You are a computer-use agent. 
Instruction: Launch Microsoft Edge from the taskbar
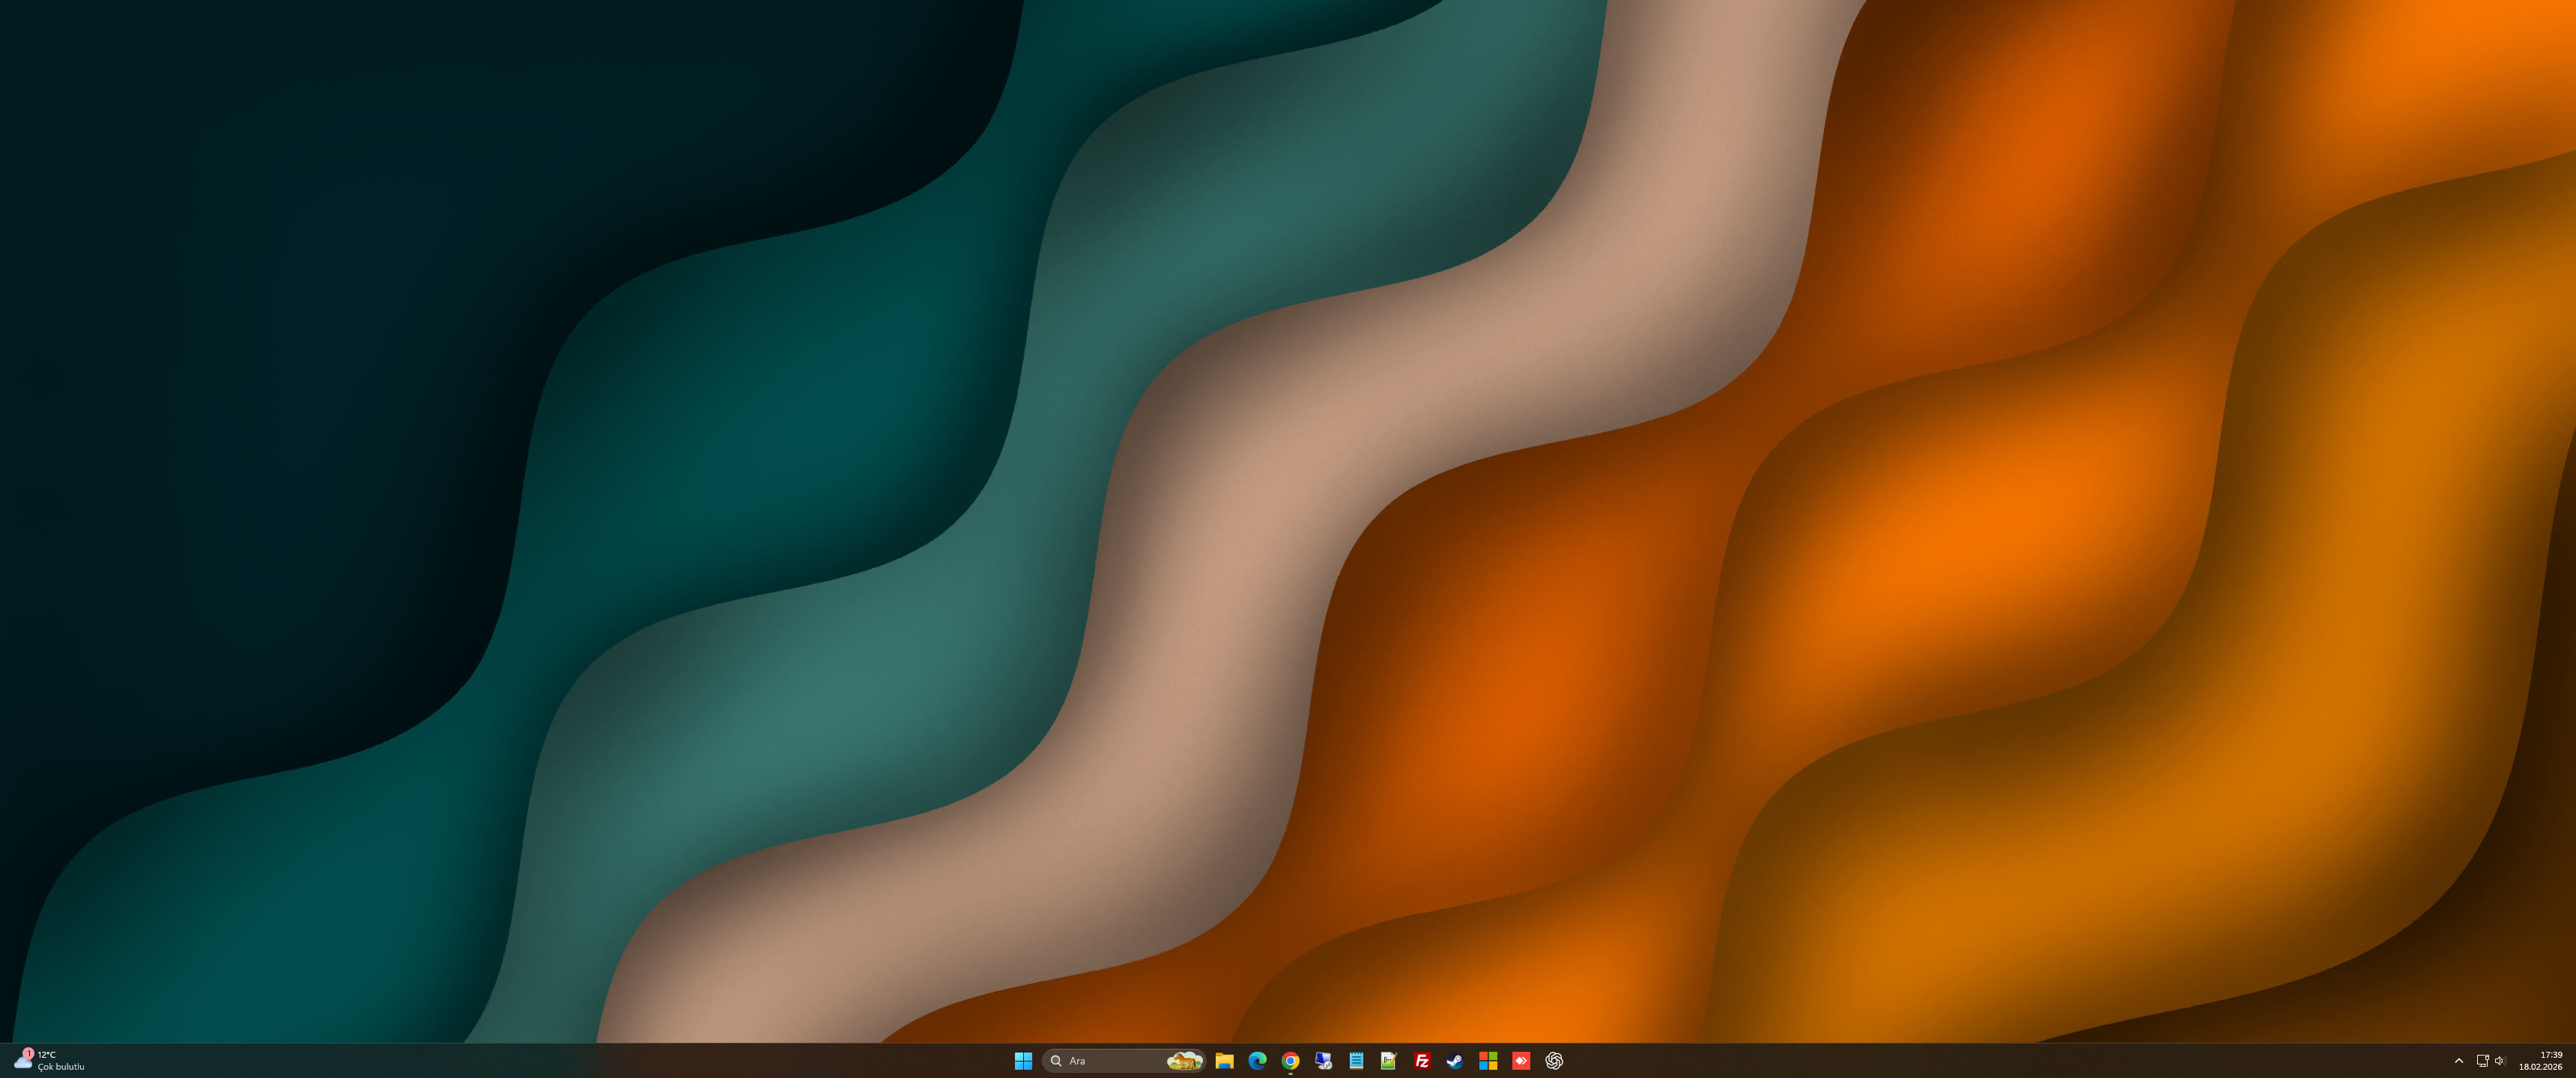1257,1061
